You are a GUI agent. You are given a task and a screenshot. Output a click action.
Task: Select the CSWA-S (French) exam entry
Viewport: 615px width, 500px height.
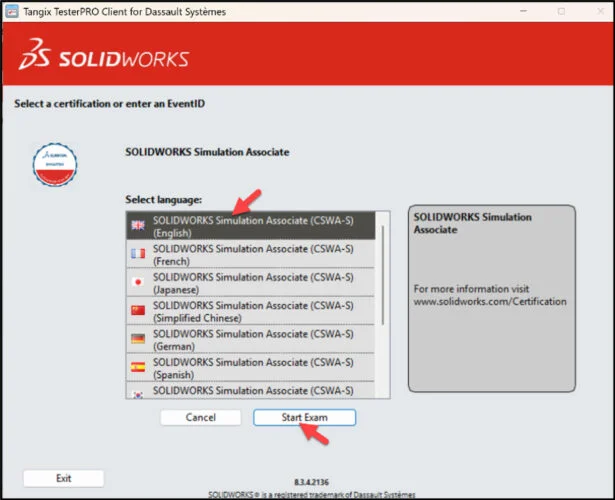253,254
